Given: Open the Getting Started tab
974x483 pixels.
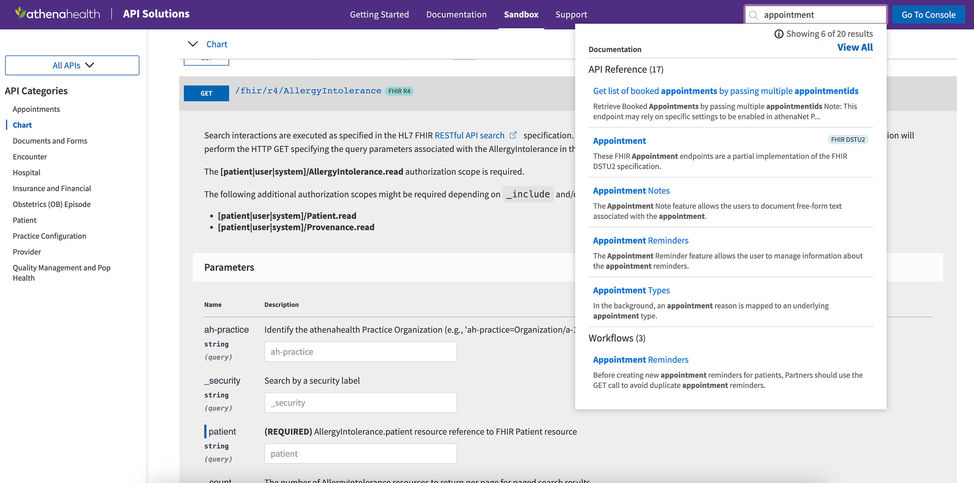Looking at the screenshot, I should pos(379,15).
